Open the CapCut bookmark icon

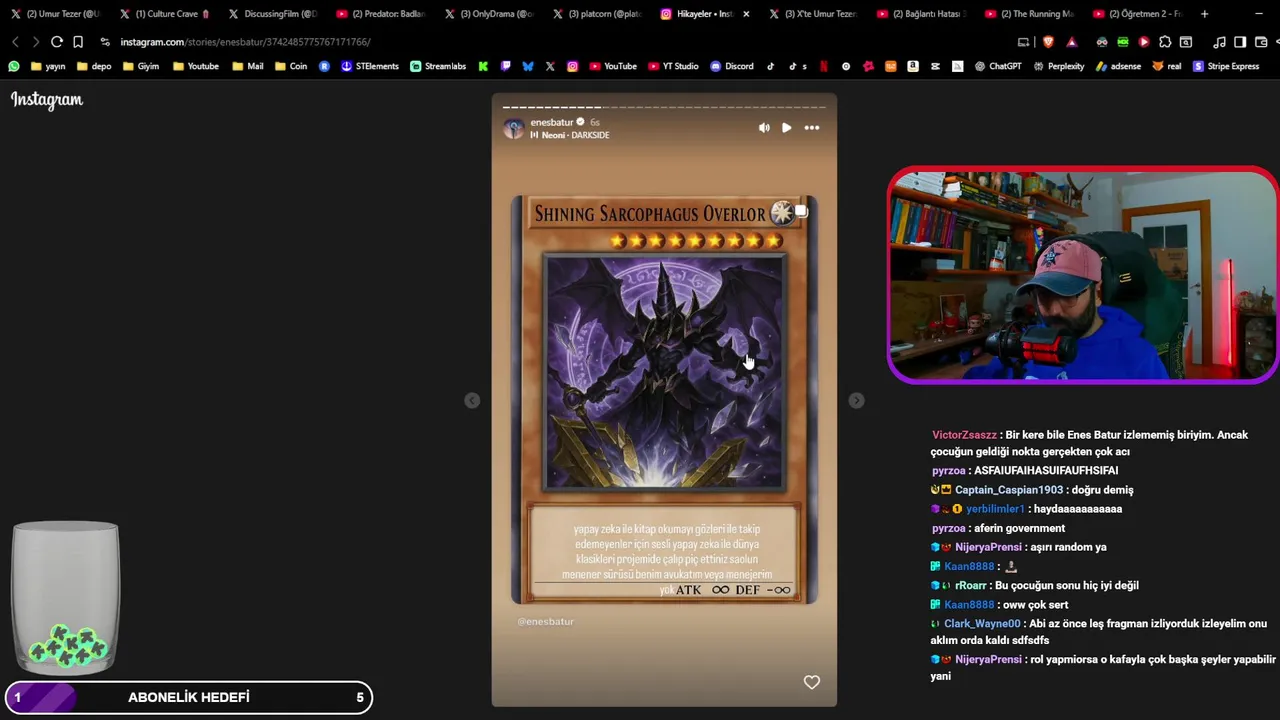tap(935, 66)
